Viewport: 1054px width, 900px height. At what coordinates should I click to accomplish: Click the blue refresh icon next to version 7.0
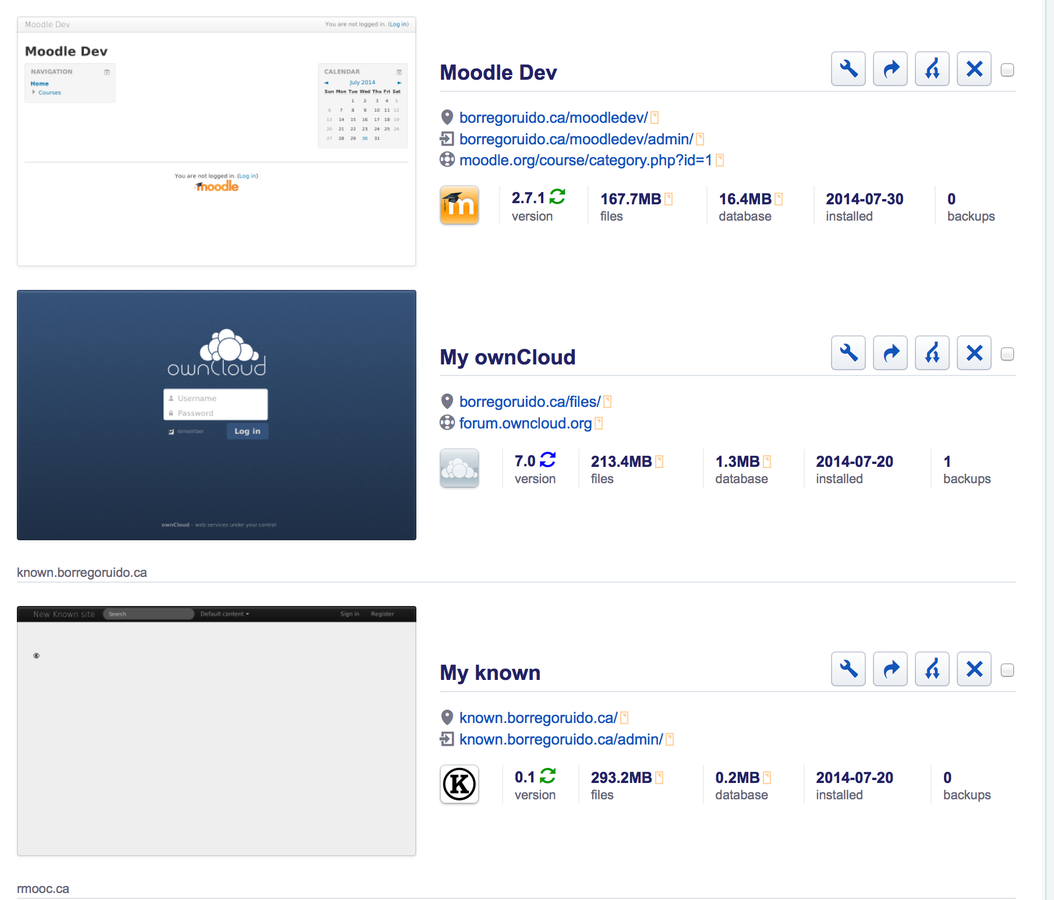548,460
